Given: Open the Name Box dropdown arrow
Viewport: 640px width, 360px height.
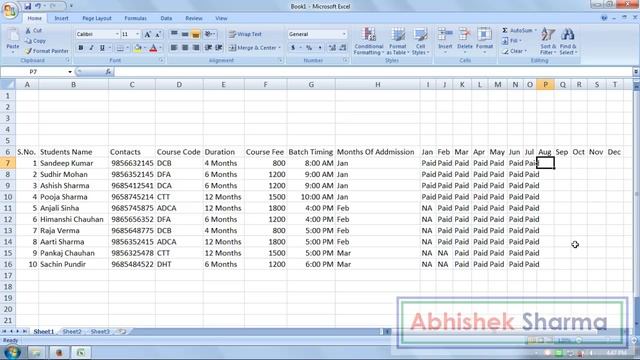Looking at the screenshot, I should [x=70, y=72].
